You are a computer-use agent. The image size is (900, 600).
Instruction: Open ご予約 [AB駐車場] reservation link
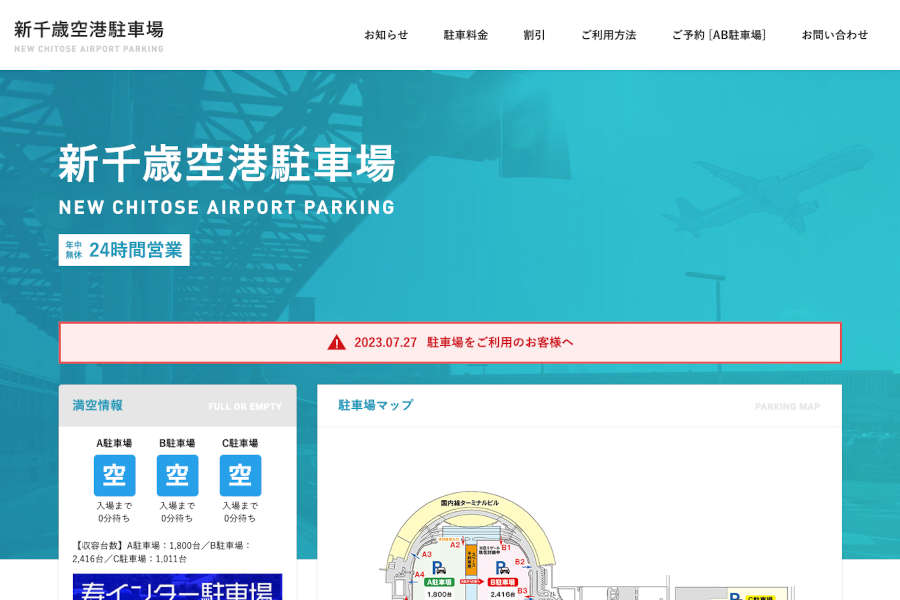[x=719, y=35]
